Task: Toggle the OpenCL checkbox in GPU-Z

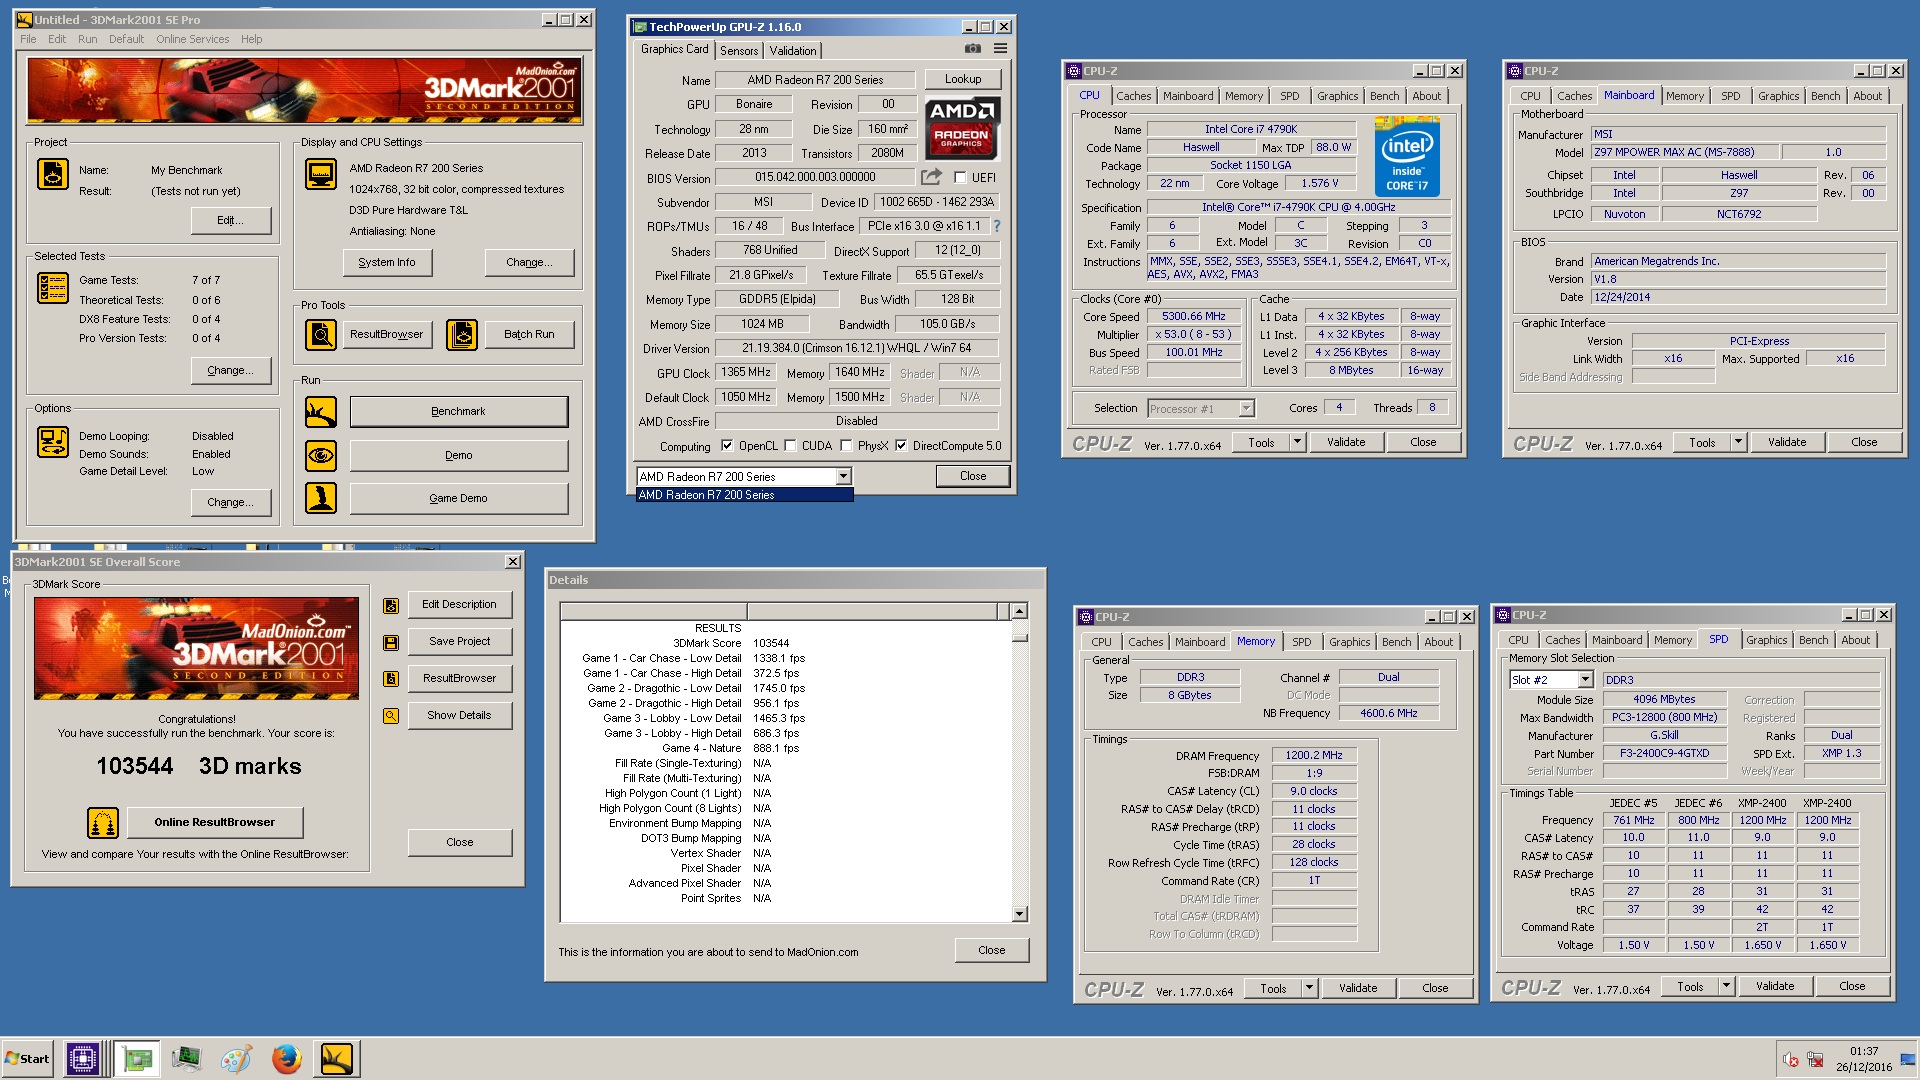Action: (727, 446)
